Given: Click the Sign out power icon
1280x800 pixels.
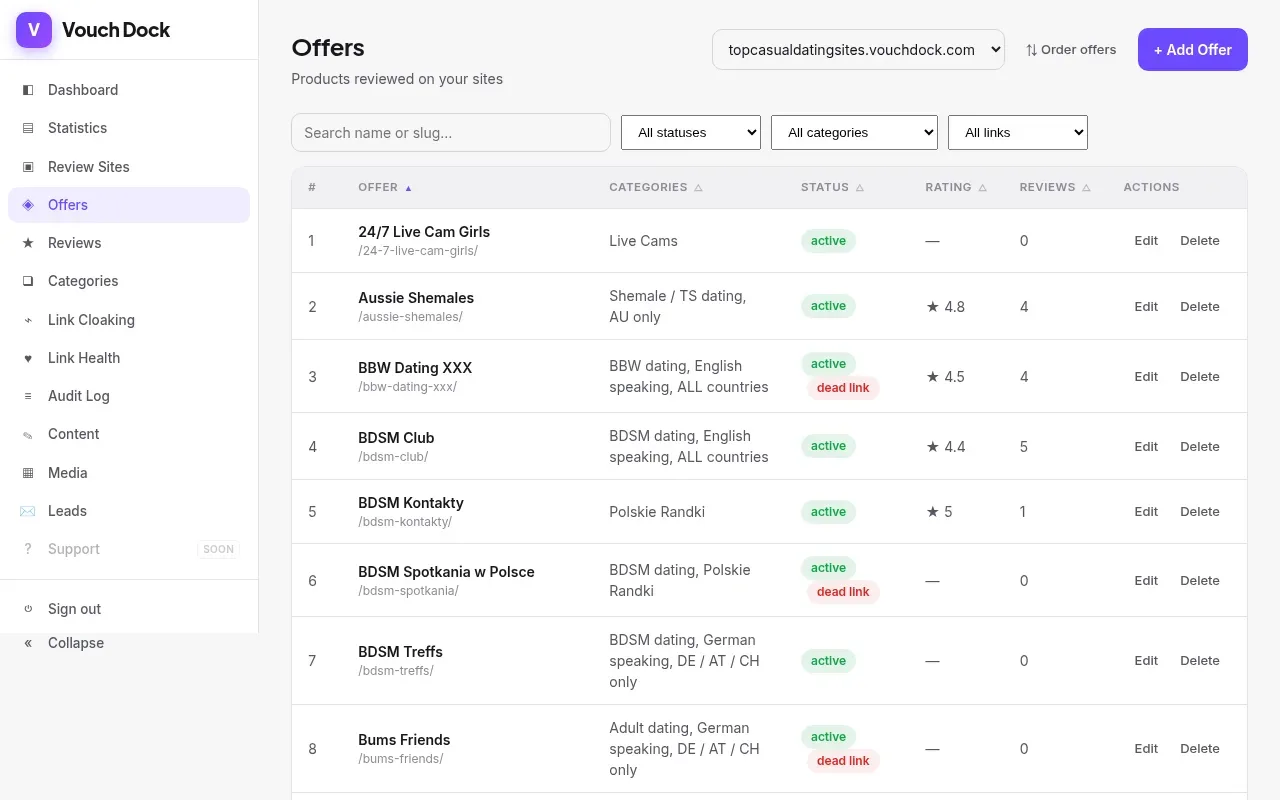Looking at the screenshot, I should [28, 609].
